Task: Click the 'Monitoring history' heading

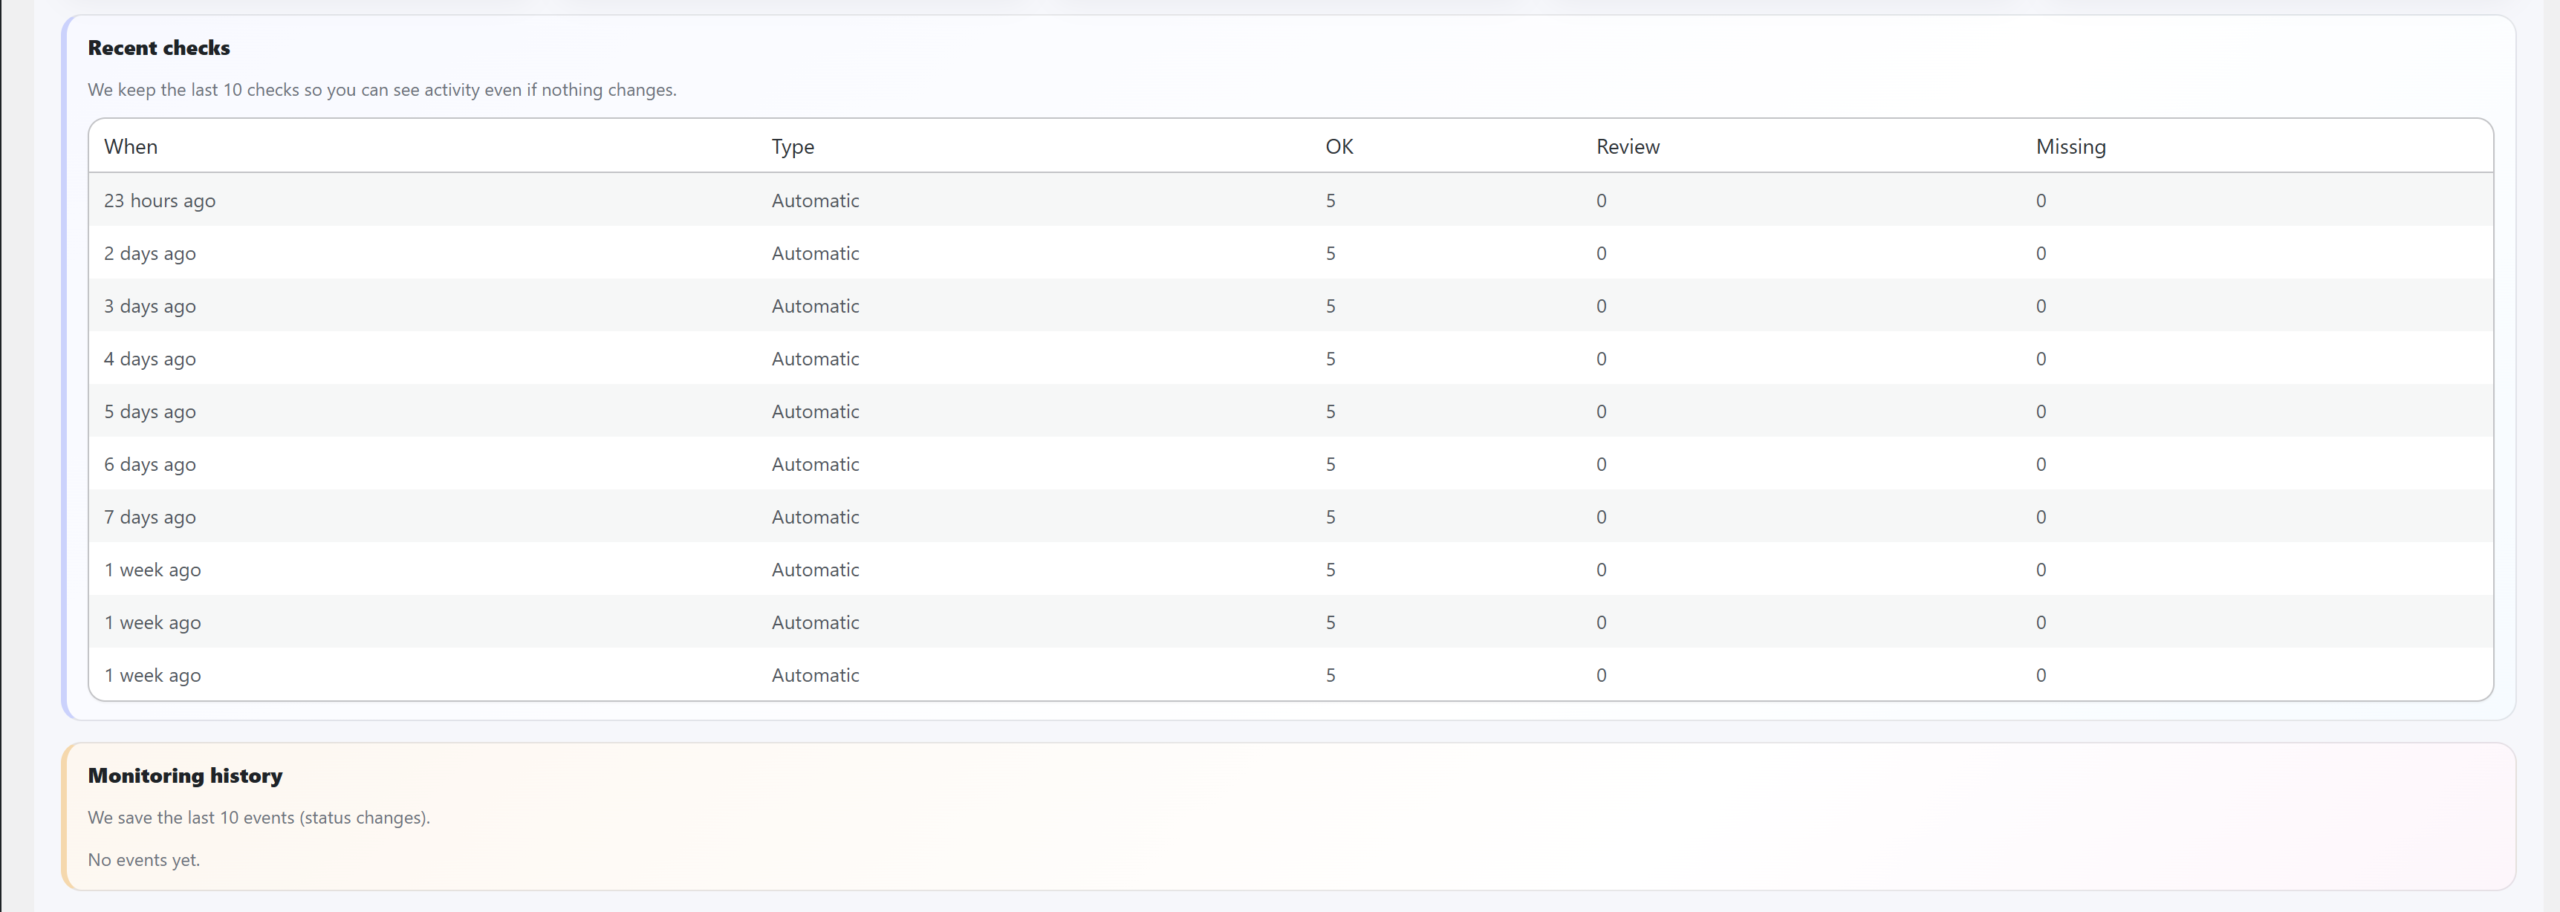Action: (x=185, y=776)
